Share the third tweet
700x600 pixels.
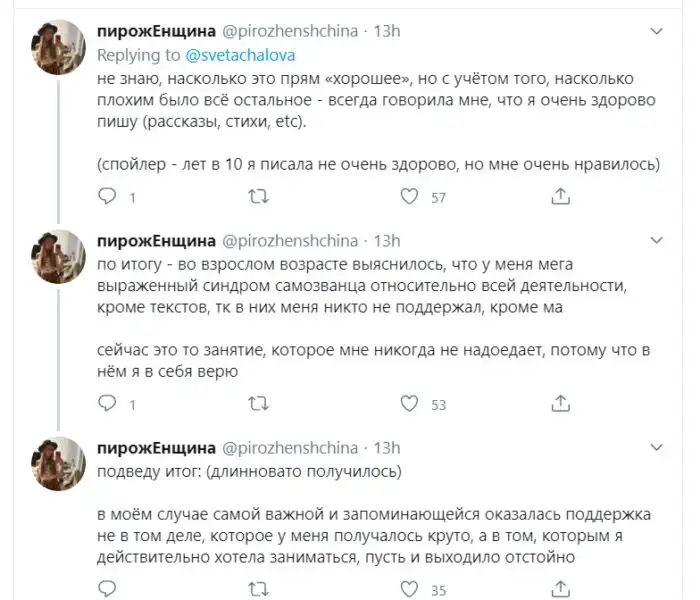pyautogui.click(x=561, y=589)
